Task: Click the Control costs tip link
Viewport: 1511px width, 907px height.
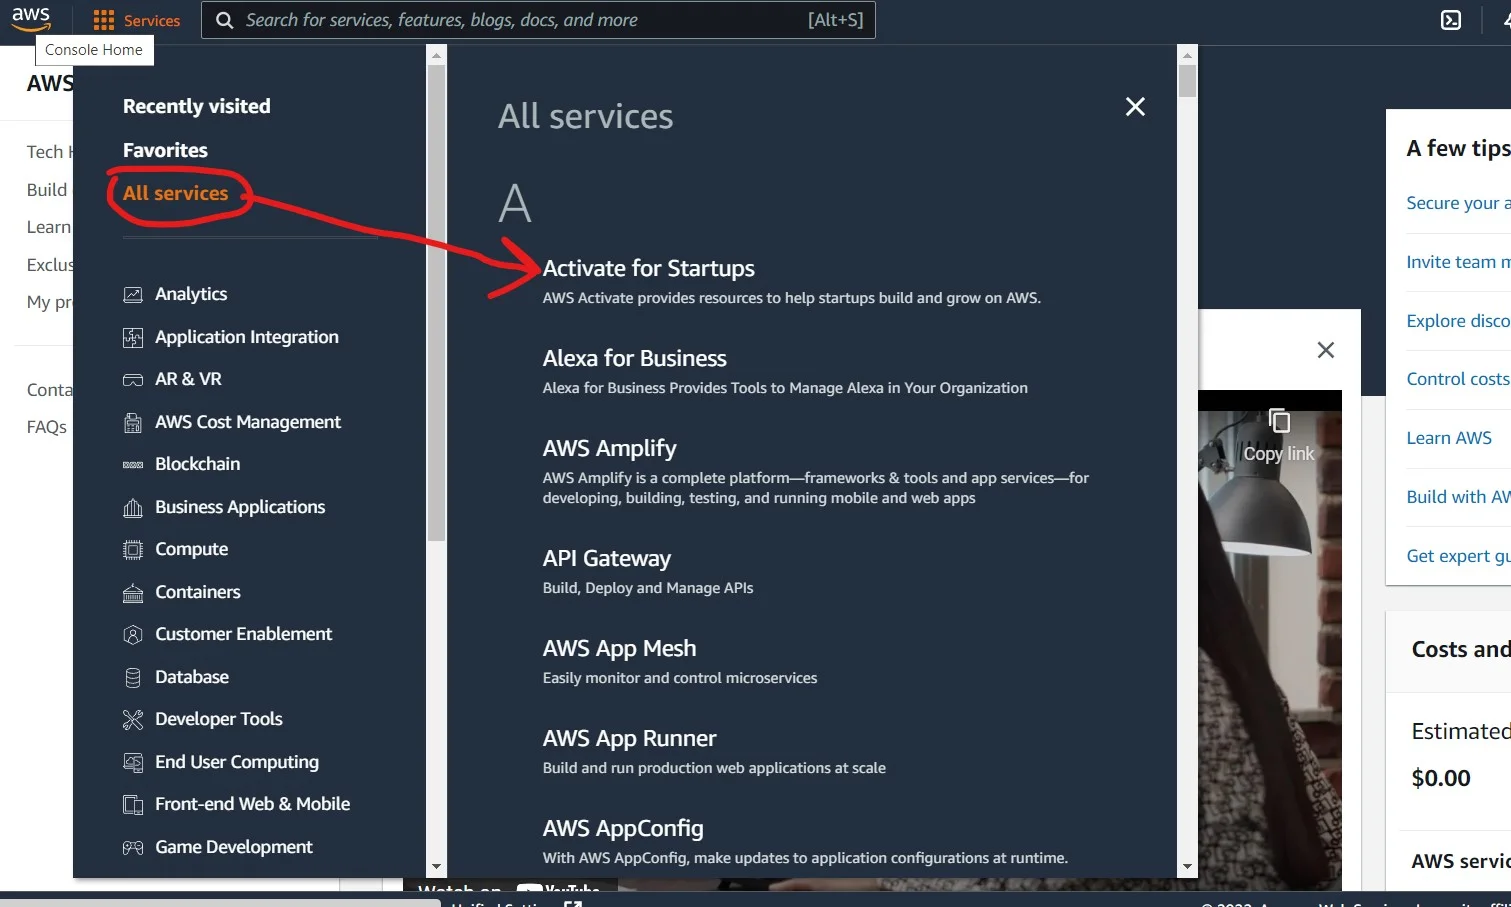Action: coord(1458,379)
